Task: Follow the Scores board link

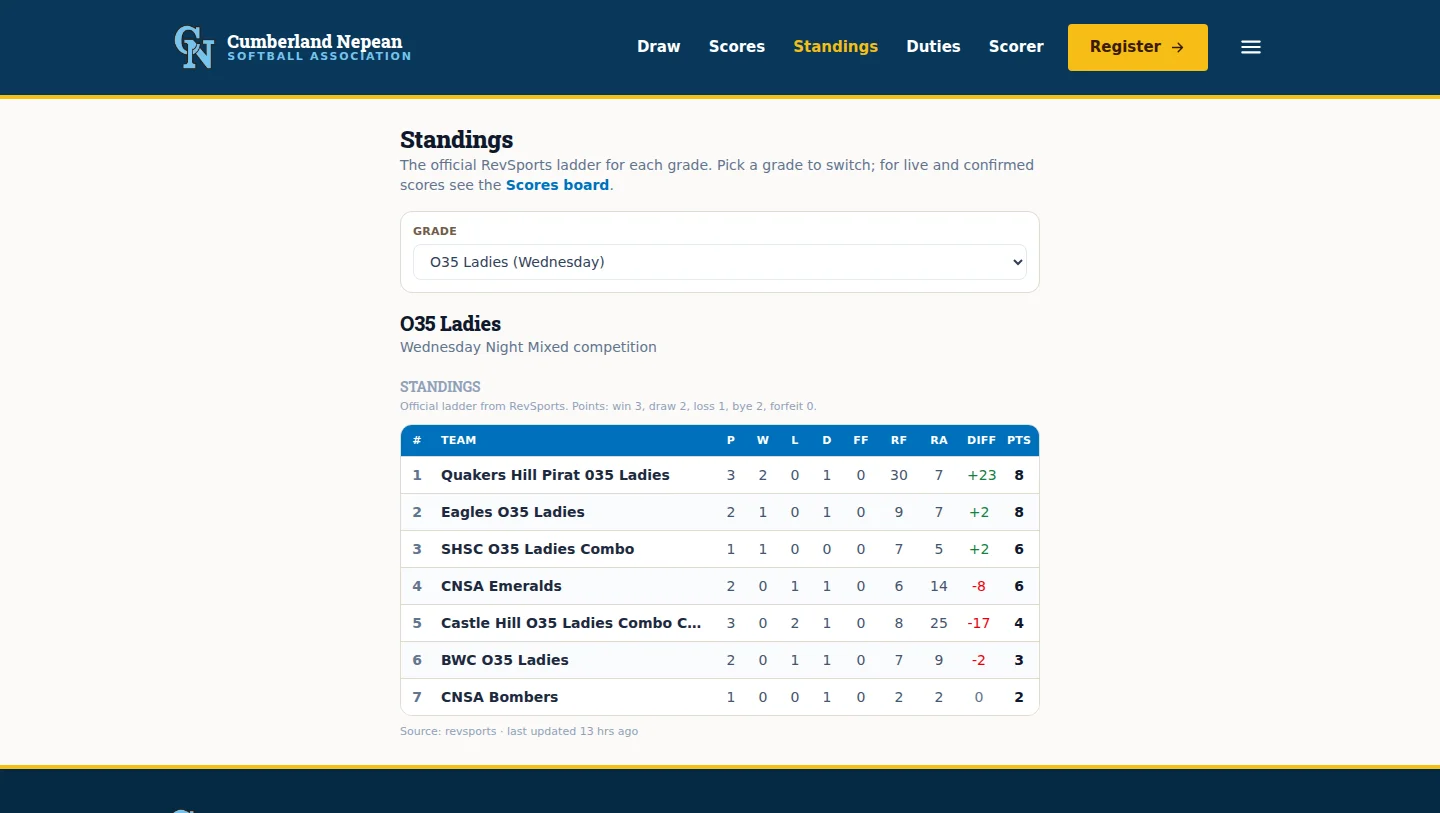Action: pyautogui.click(x=557, y=185)
